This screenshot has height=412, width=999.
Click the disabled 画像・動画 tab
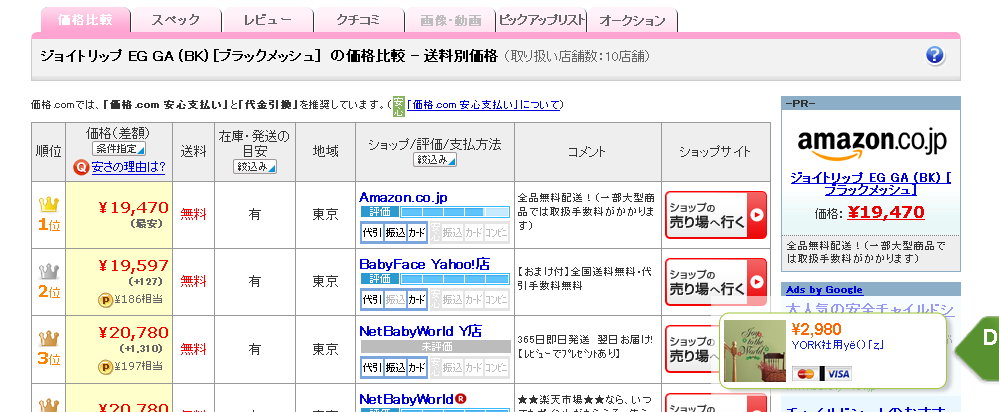[450, 20]
